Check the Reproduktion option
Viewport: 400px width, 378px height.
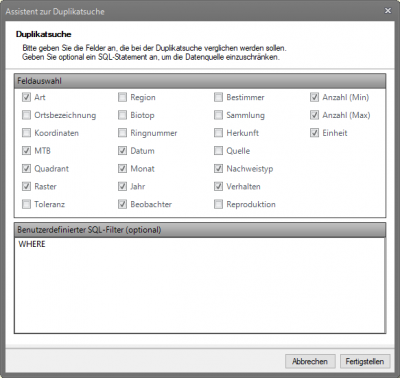[218, 204]
